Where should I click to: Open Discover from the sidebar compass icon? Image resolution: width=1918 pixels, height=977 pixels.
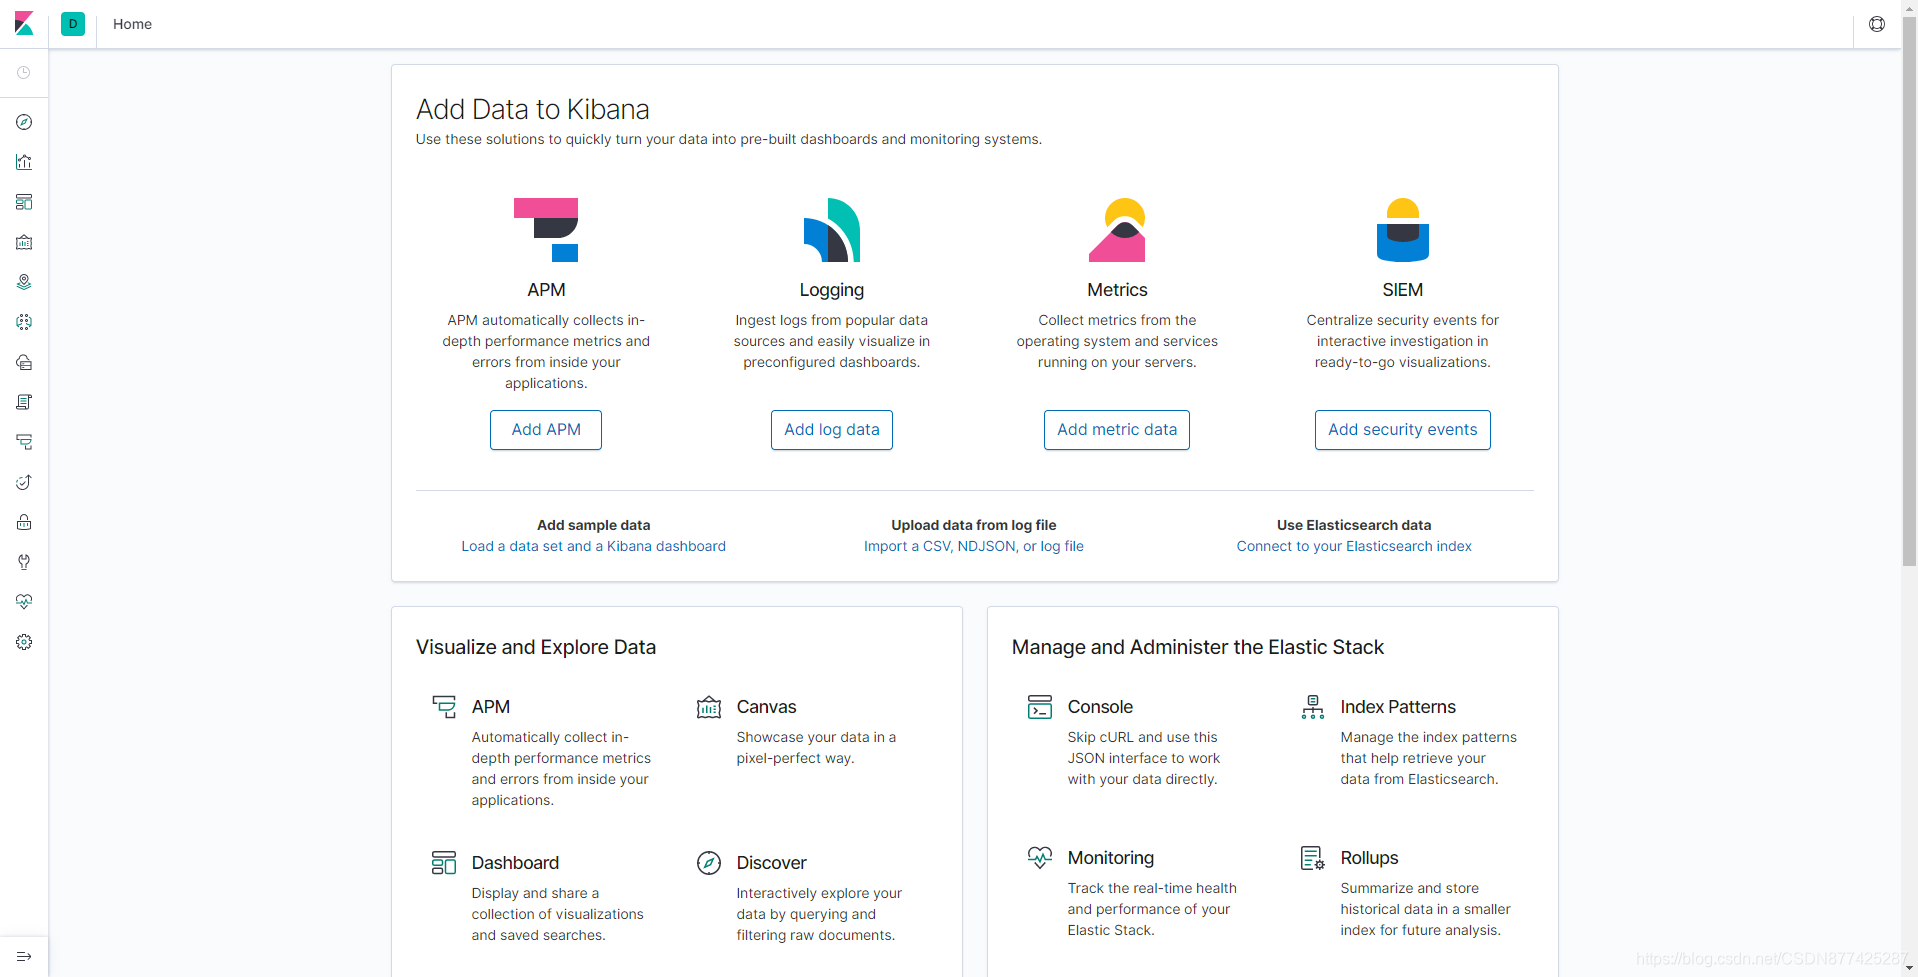pos(24,122)
